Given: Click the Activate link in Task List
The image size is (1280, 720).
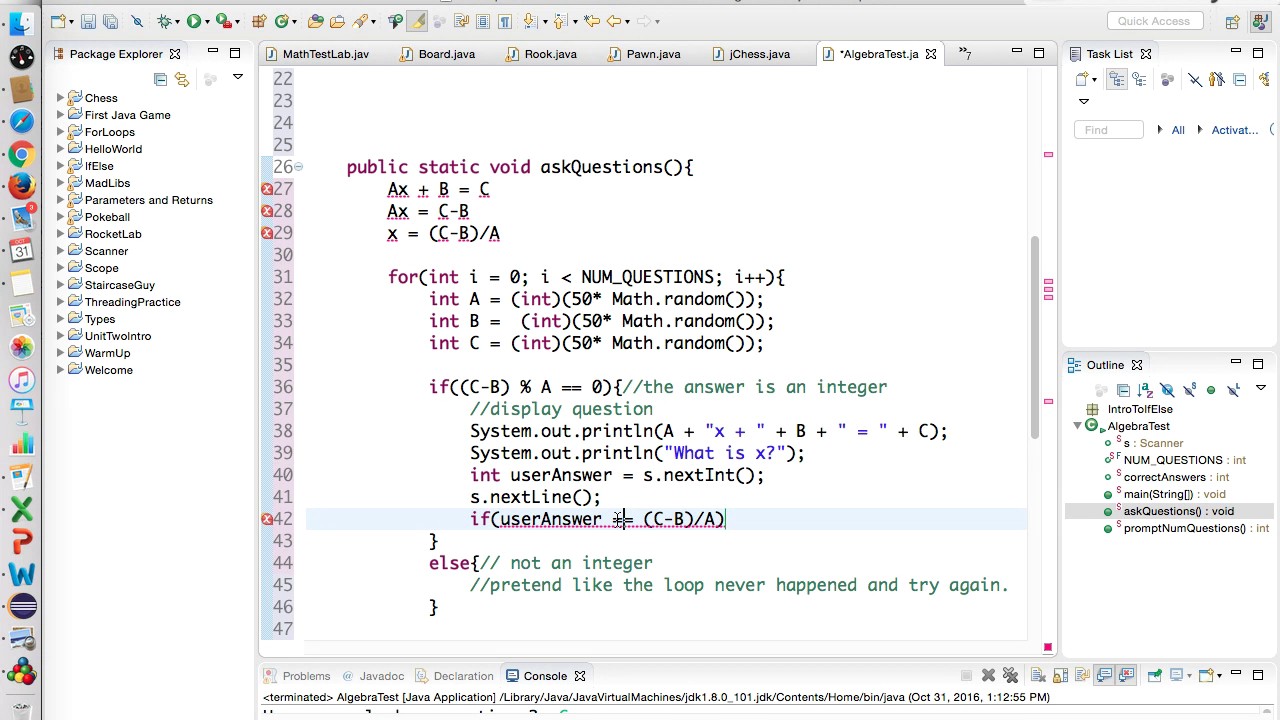Looking at the screenshot, I should click(1234, 130).
